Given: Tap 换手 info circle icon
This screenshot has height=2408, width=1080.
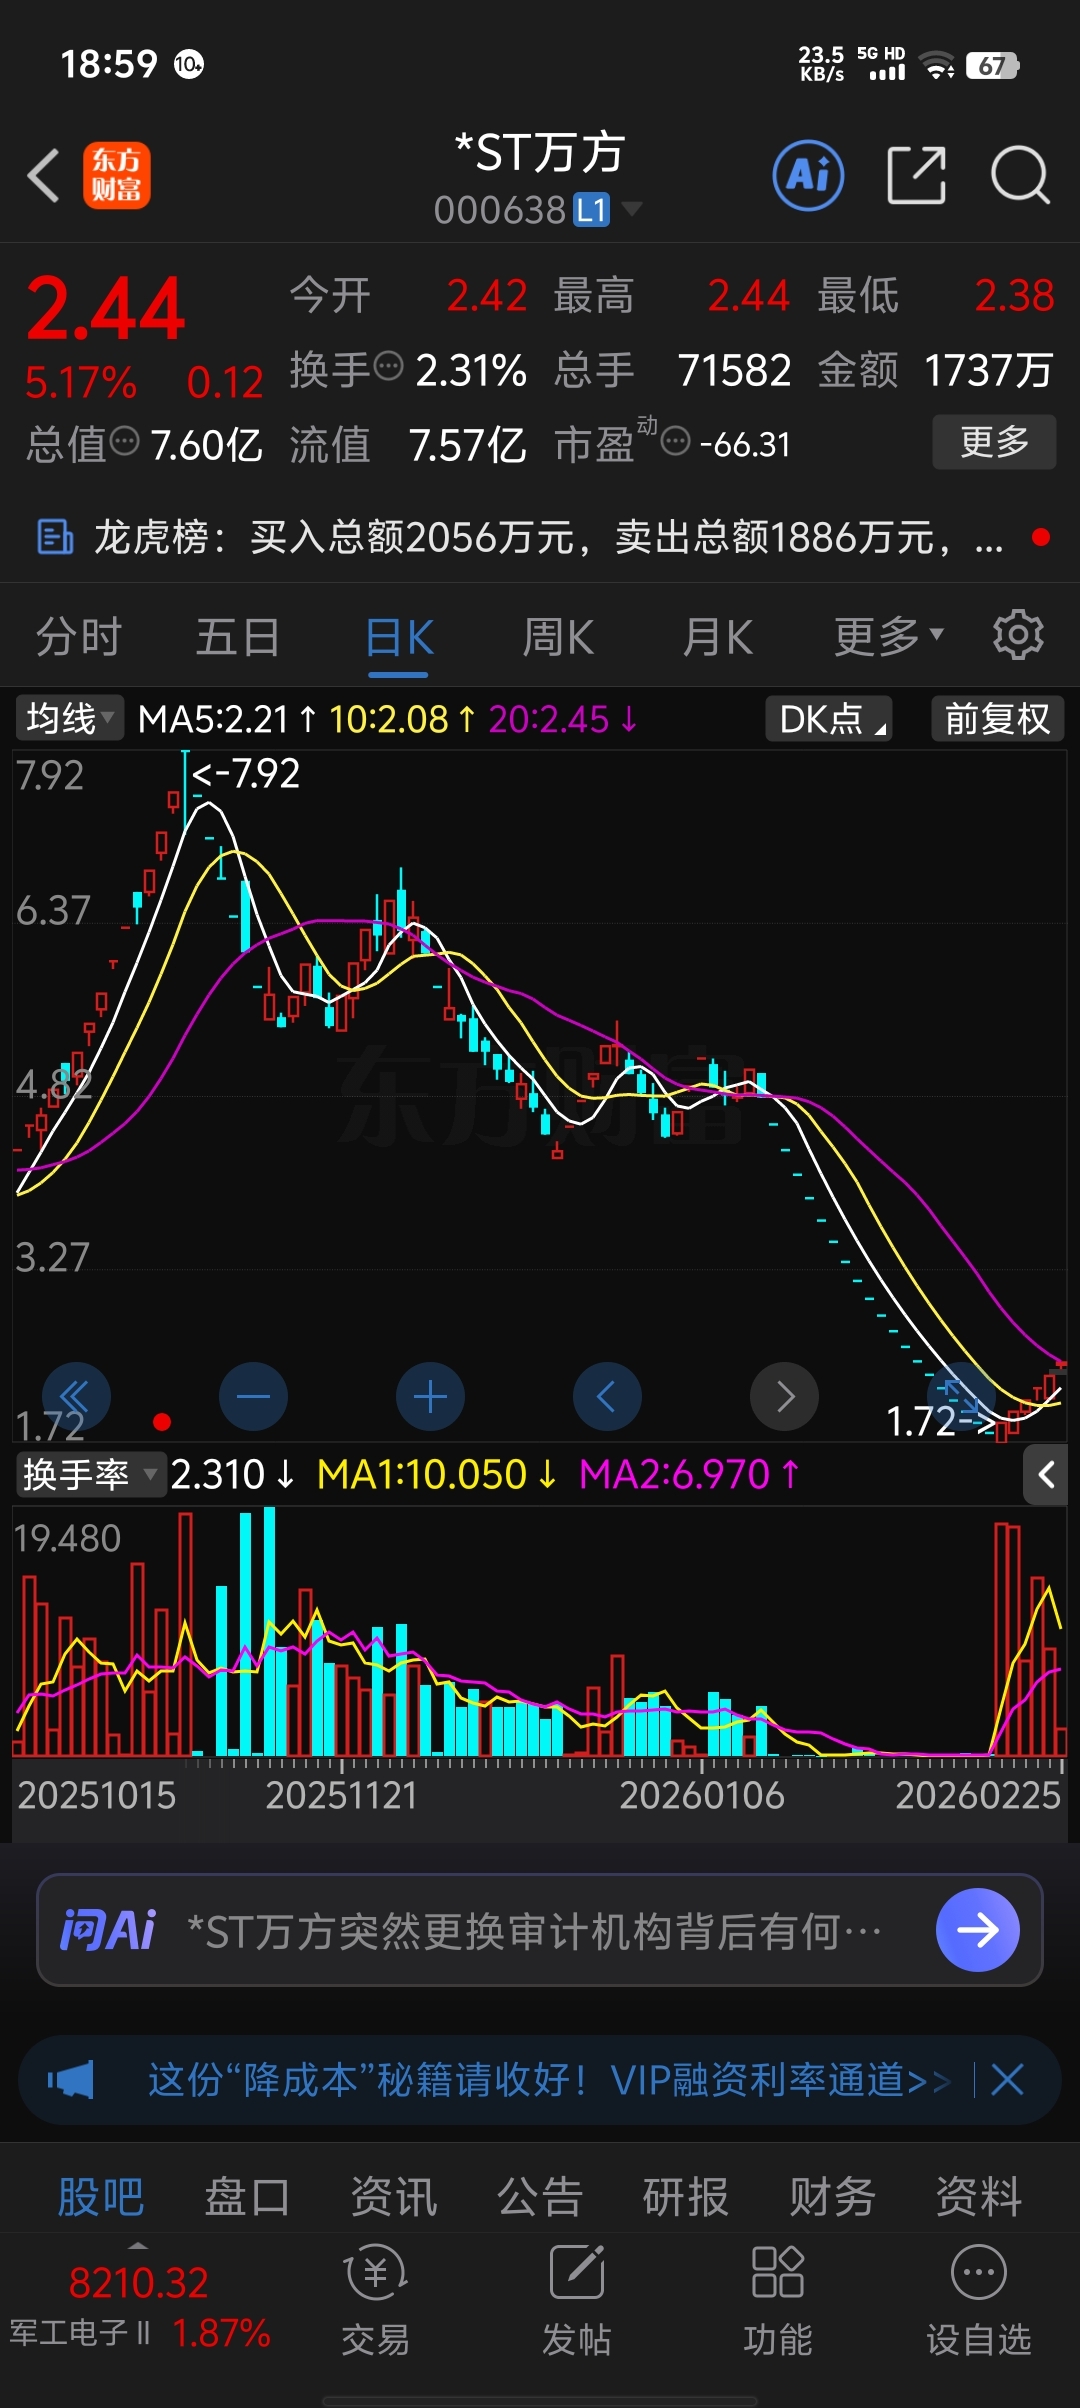Looking at the screenshot, I should [x=388, y=367].
